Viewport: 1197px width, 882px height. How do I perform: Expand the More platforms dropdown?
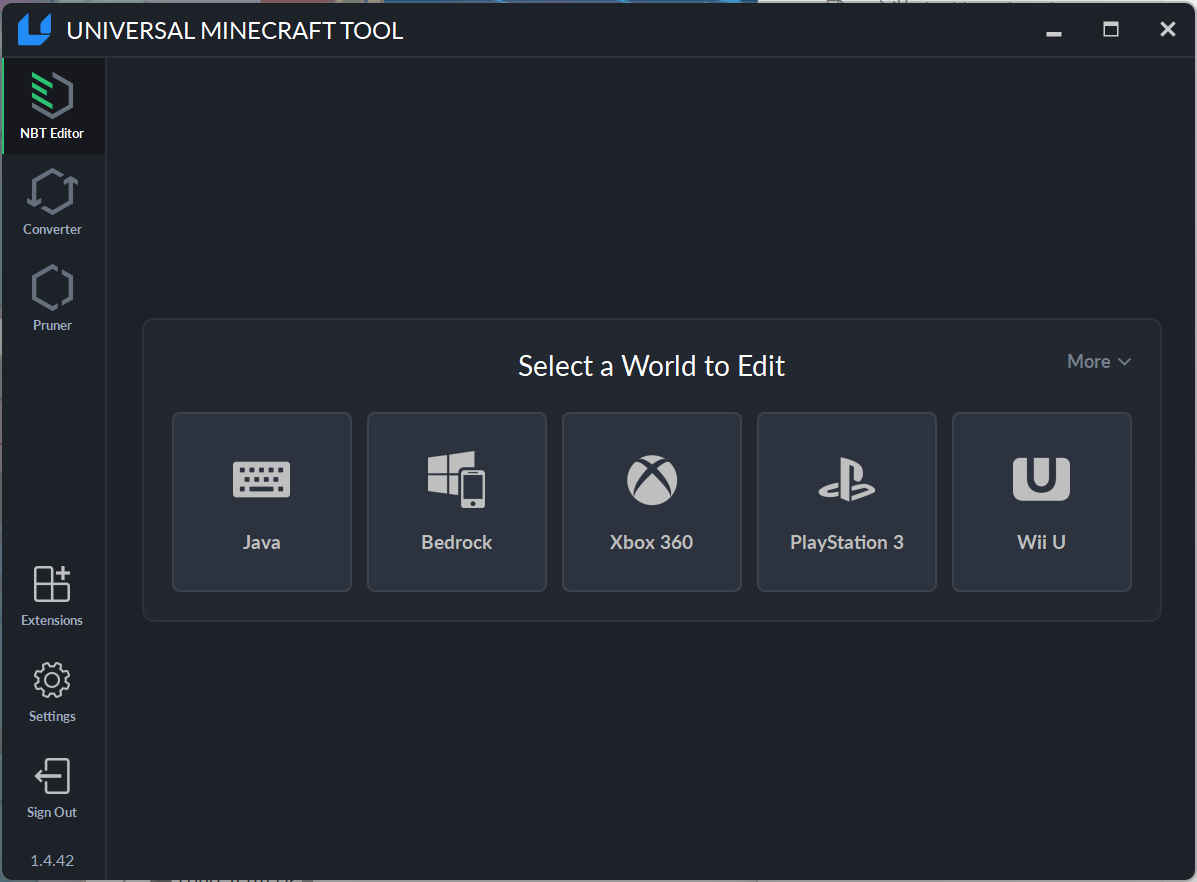click(1099, 361)
